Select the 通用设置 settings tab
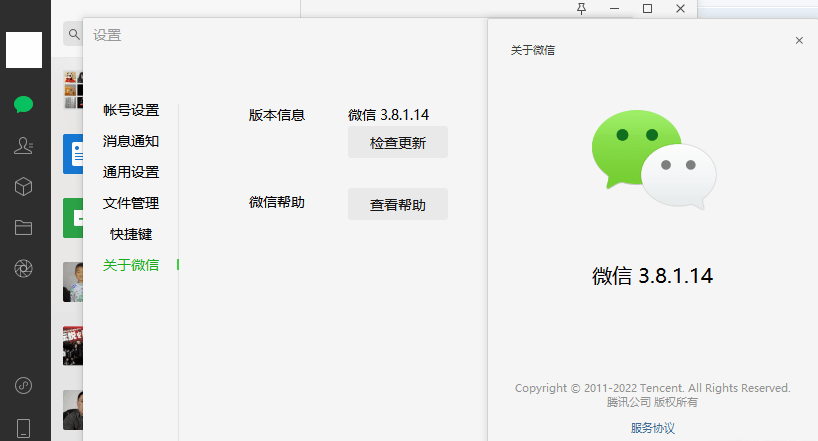Image resolution: width=818 pixels, height=441 pixels. (x=131, y=172)
